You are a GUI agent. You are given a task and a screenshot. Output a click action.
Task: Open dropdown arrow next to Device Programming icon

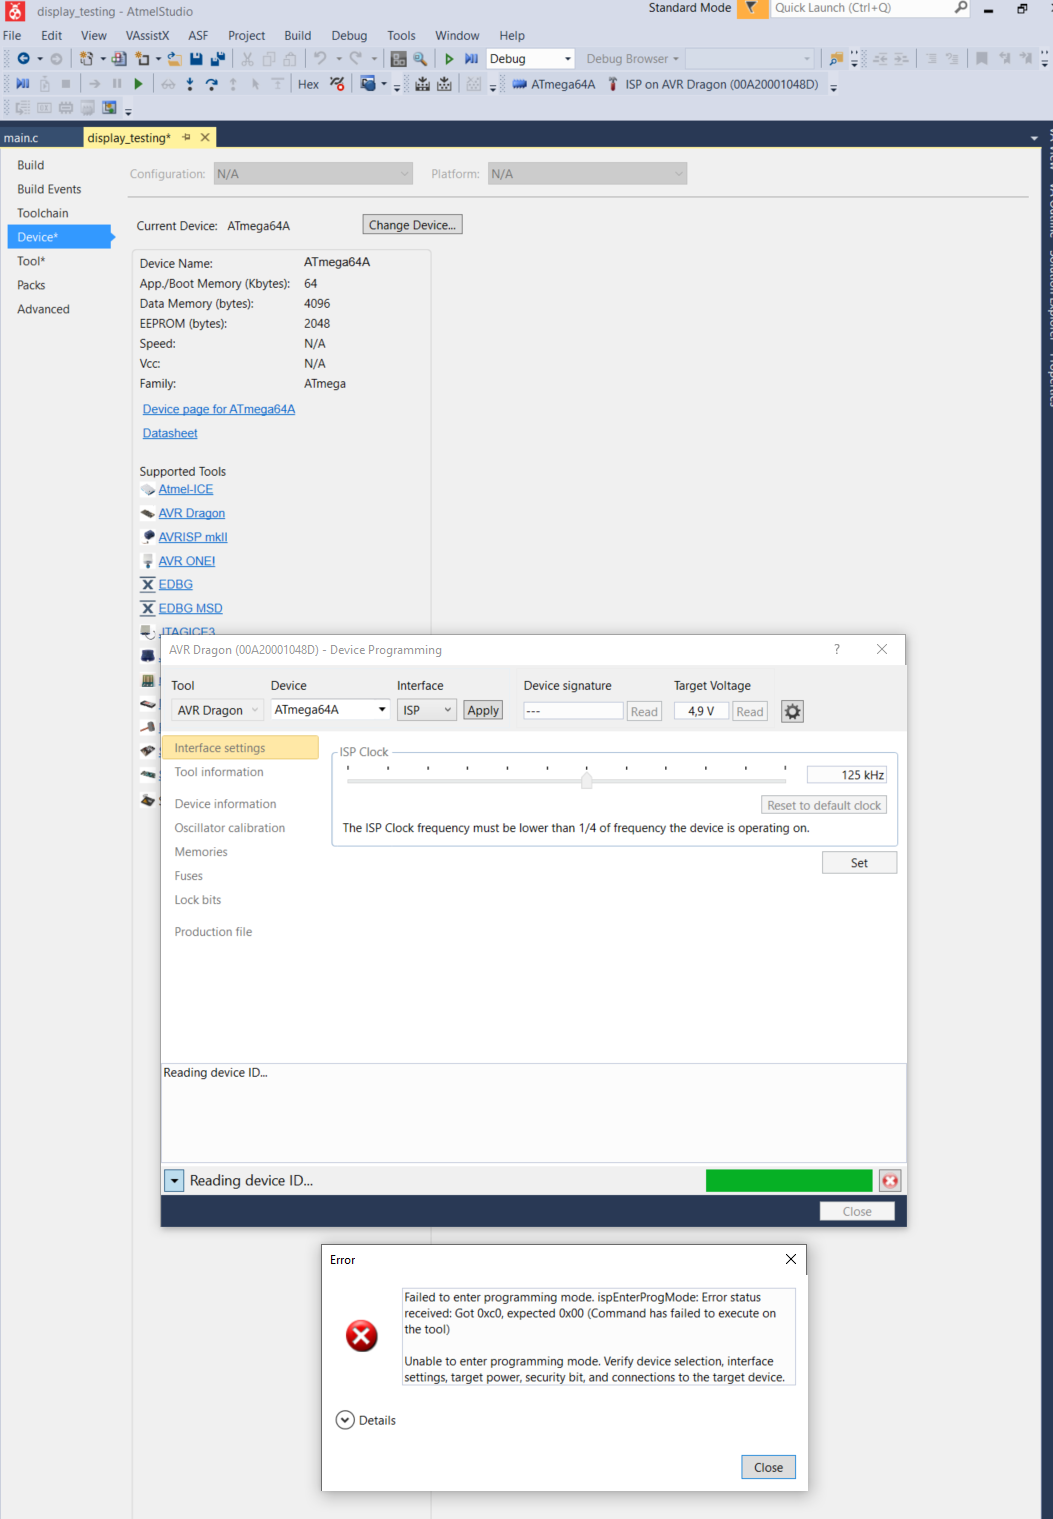(384, 84)
